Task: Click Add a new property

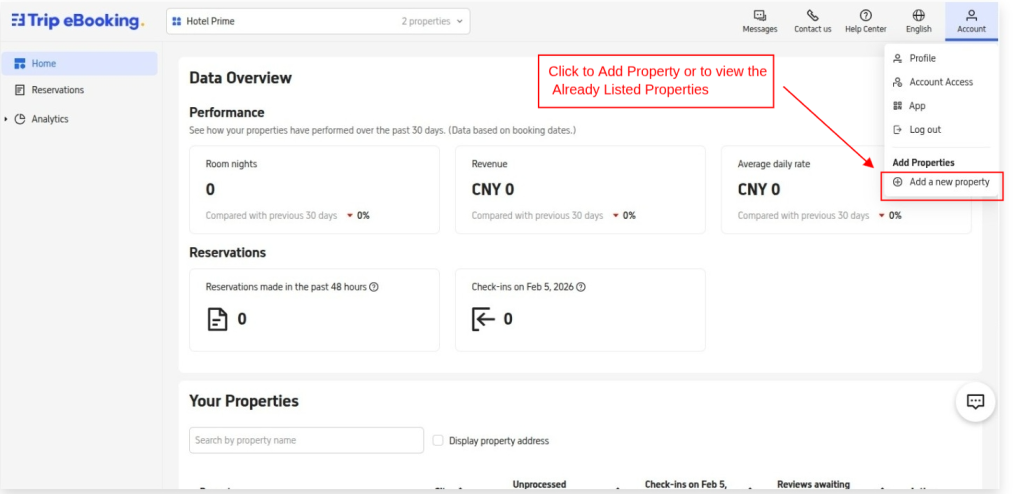Action: point(948,182)
